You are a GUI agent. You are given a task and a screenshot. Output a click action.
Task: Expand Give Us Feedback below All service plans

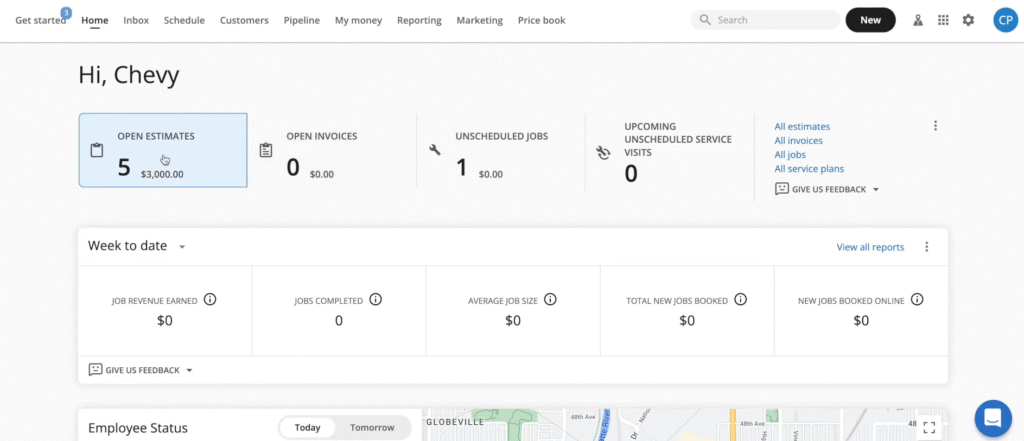(x=876, y=189)
